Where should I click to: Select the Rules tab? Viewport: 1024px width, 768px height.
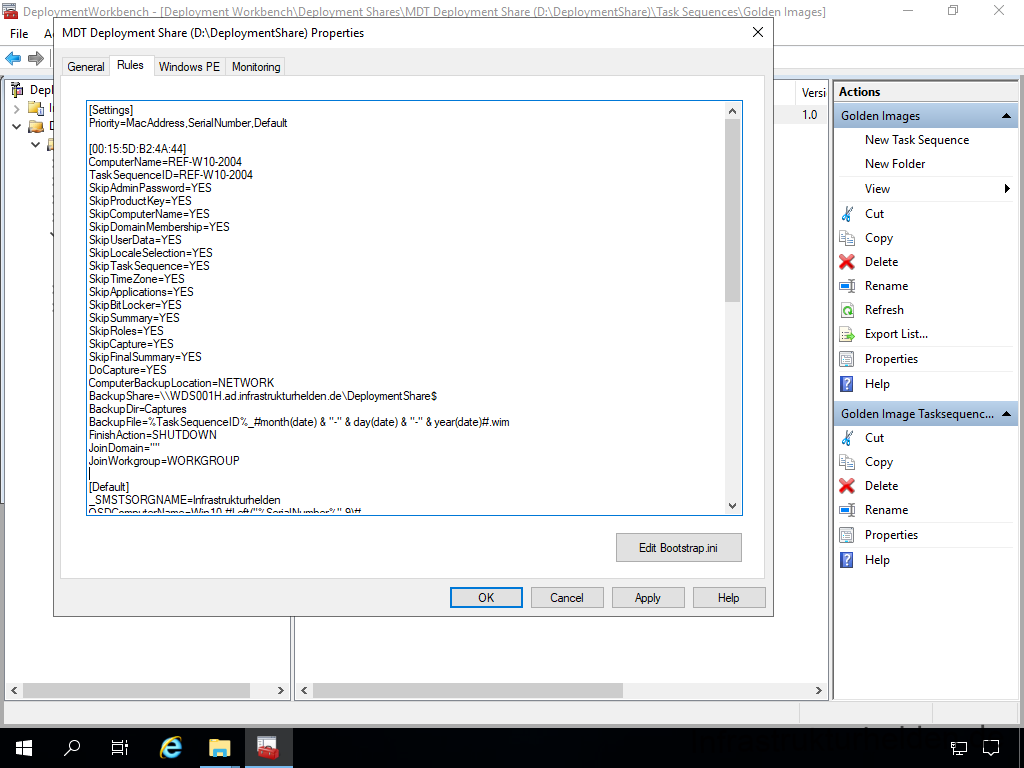point(131,65)
